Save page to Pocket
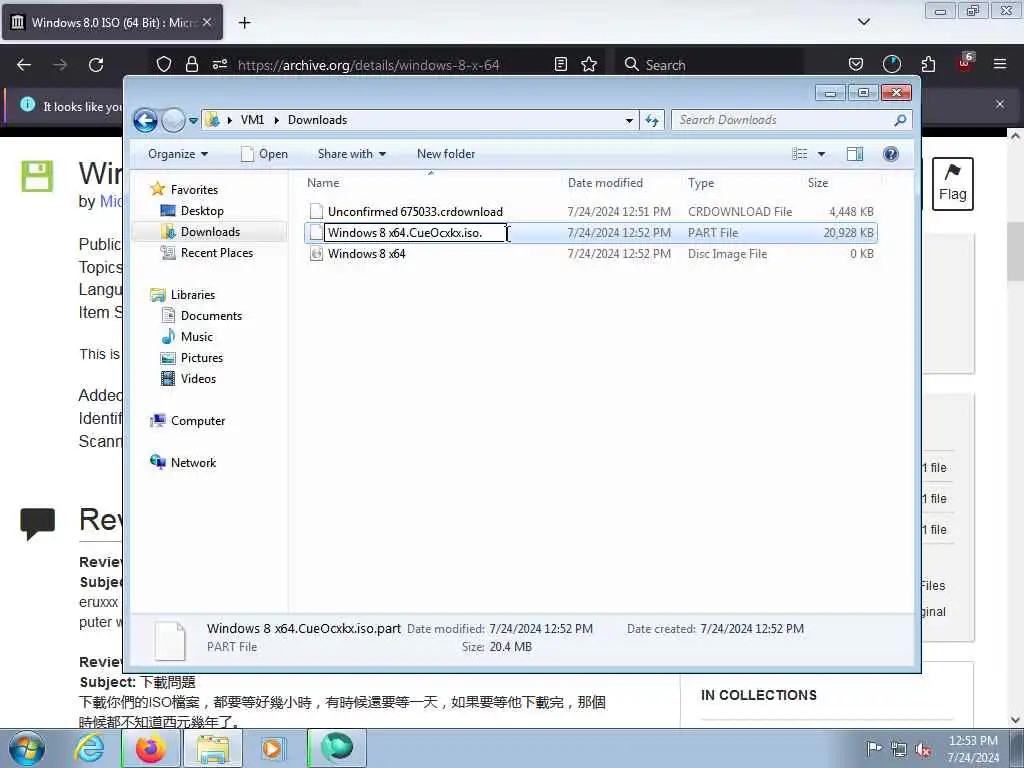The width and height of the screenshot is (1024, 768). tap(856, 64)
